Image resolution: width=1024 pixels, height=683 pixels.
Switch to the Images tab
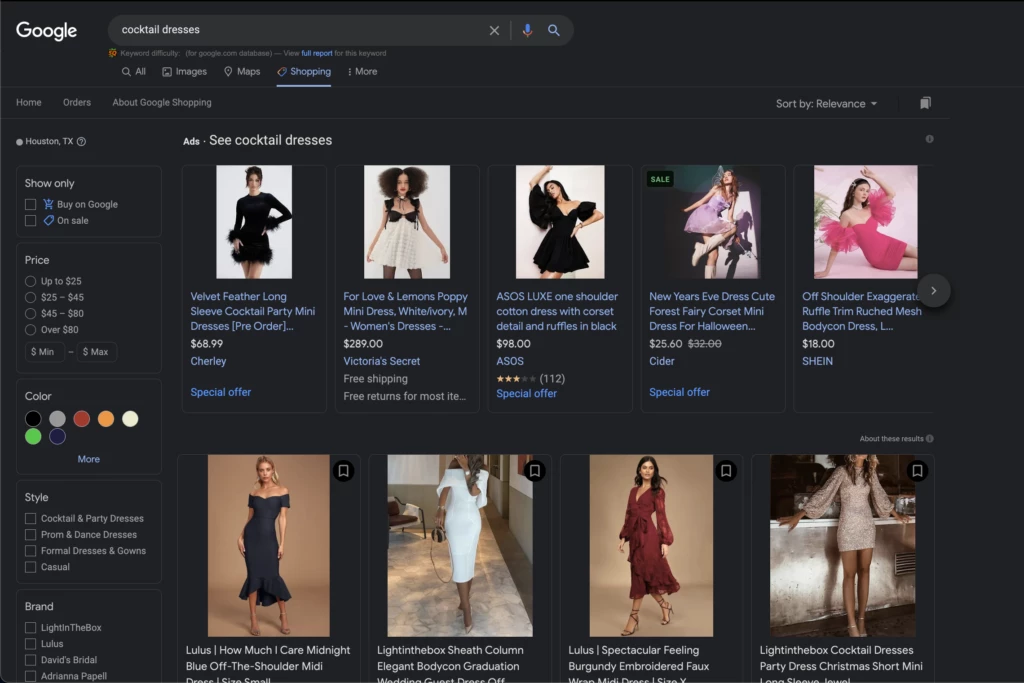coord(185,72)
